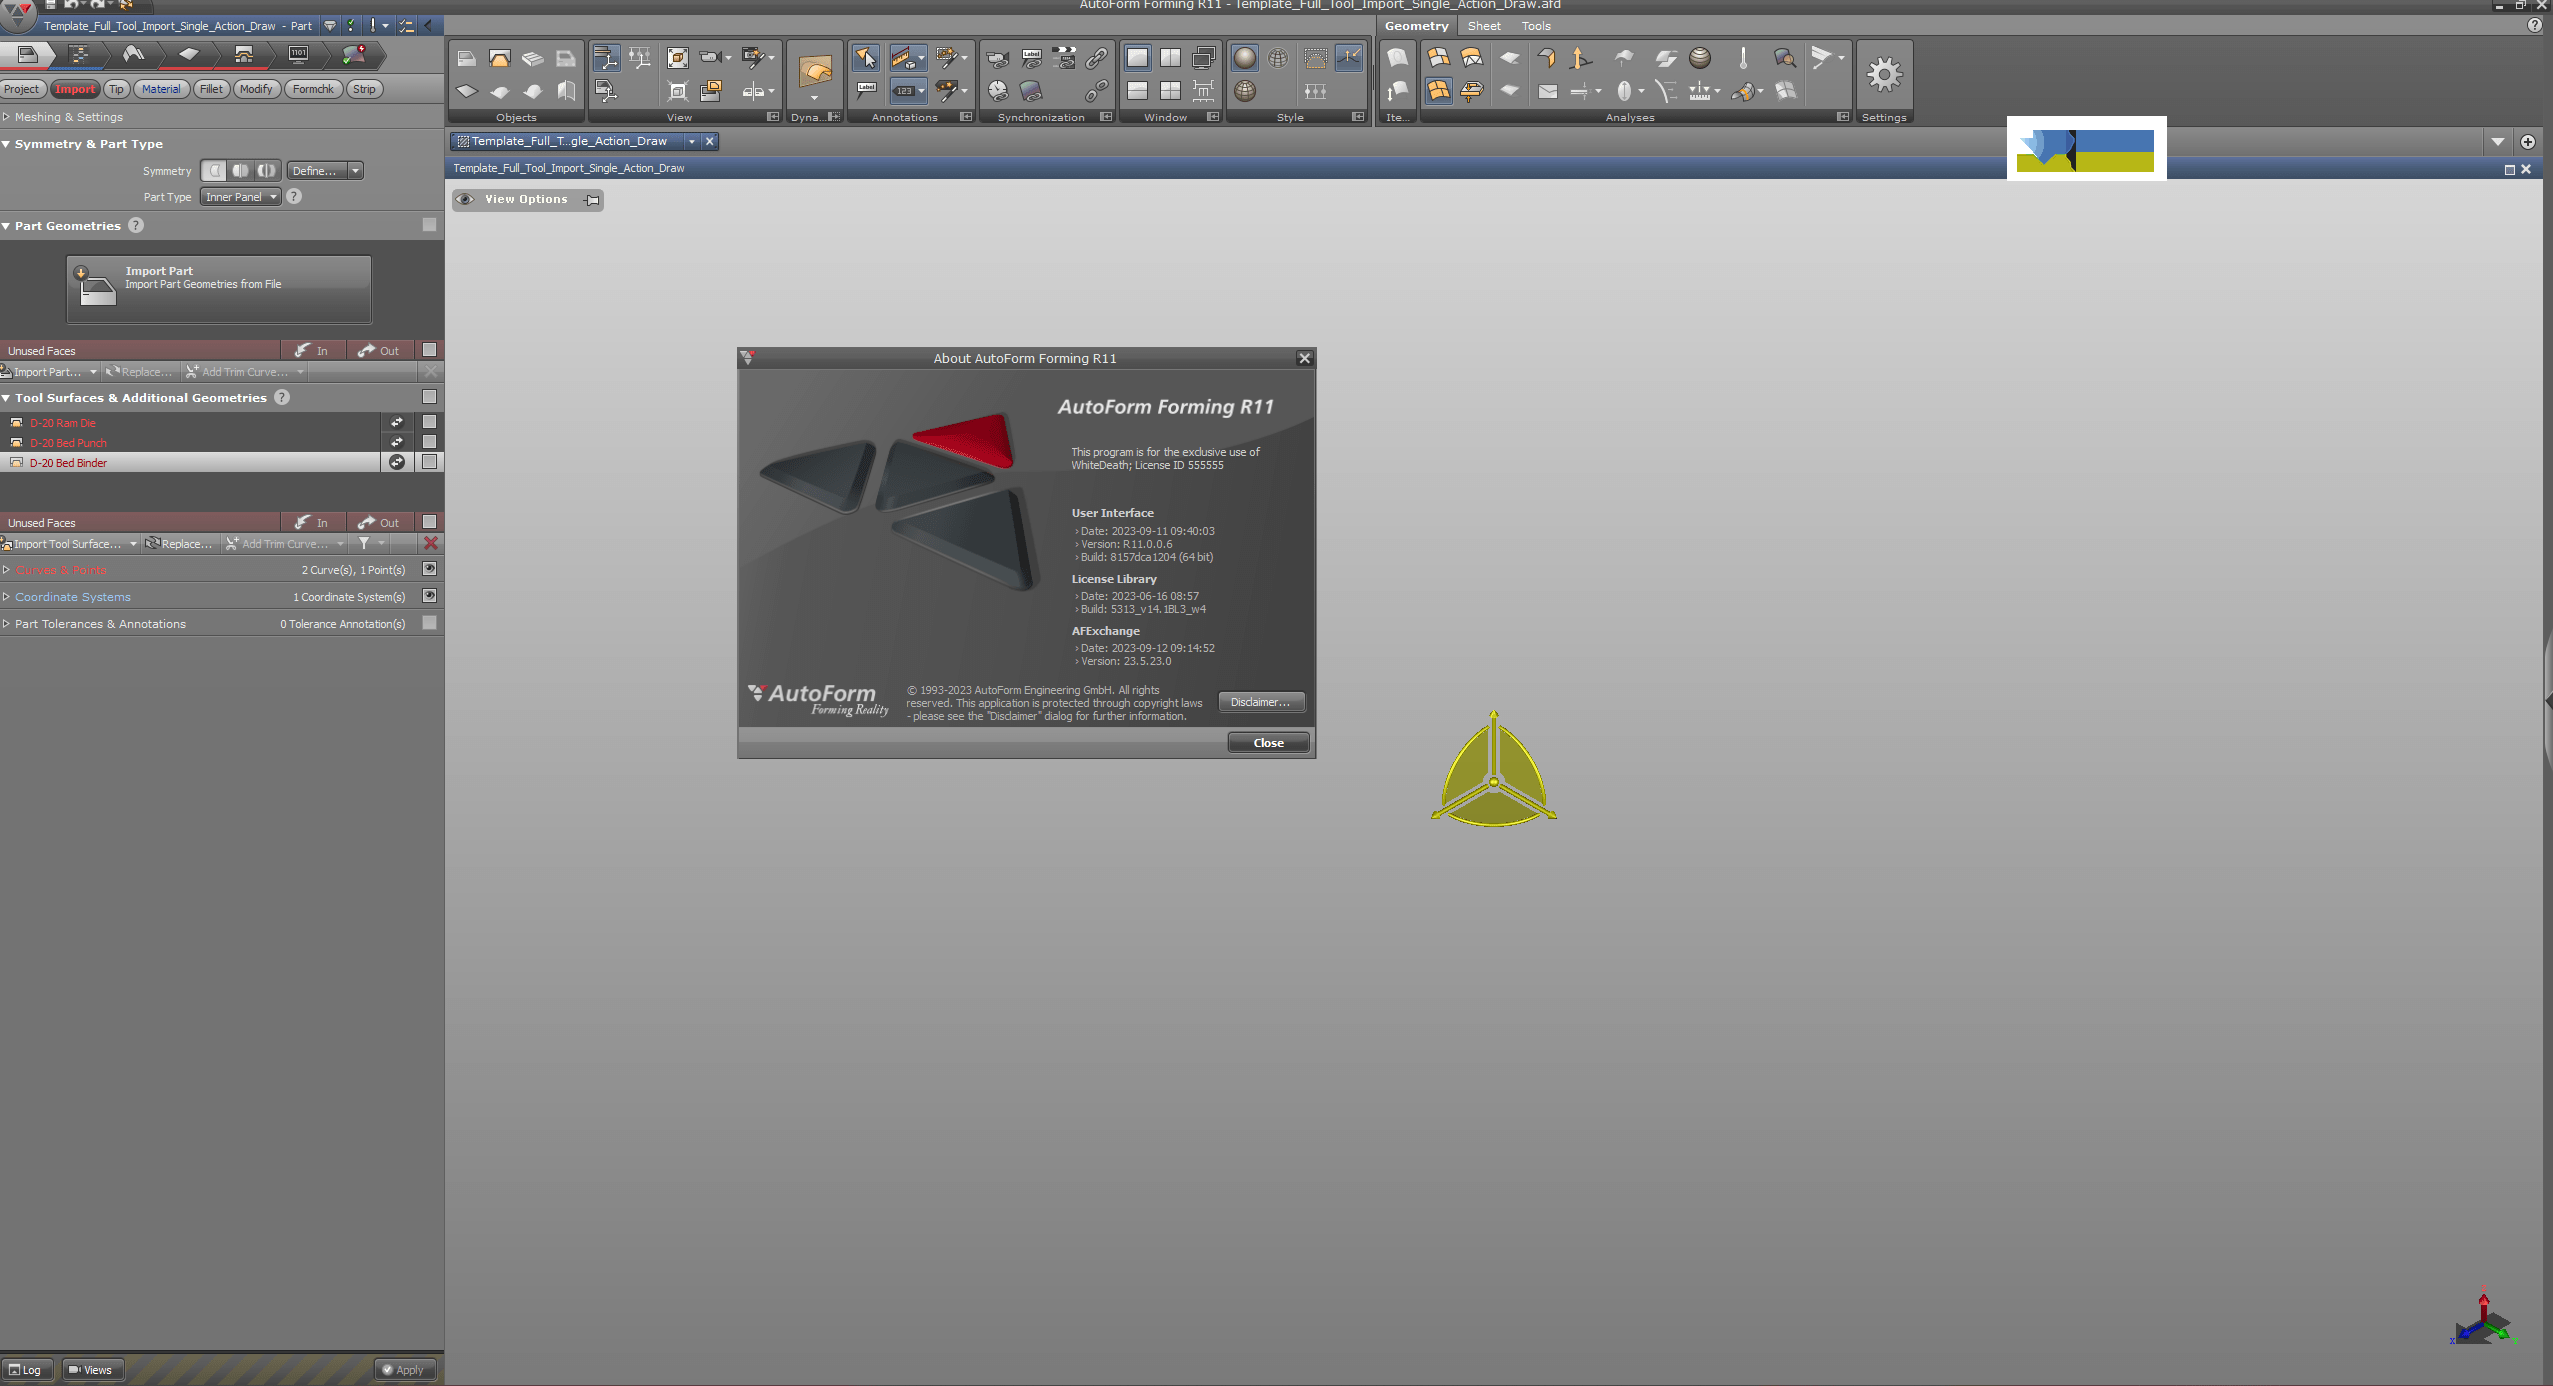Click the Import Part file icon
The image size is (2553, 1386).
(x=96, y=287)
